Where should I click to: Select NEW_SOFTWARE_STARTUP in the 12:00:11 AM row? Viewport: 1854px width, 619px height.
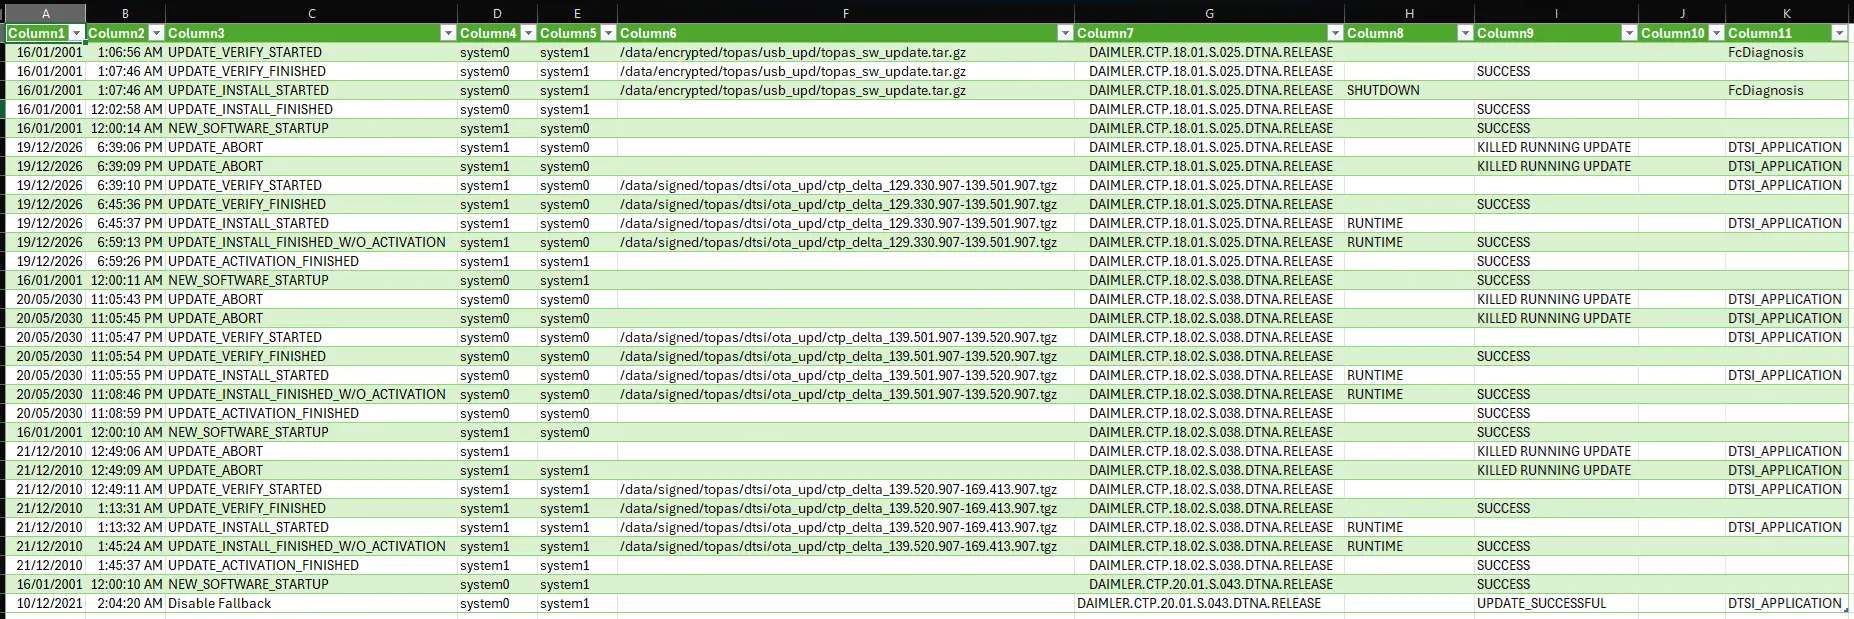tap(312, 280)
